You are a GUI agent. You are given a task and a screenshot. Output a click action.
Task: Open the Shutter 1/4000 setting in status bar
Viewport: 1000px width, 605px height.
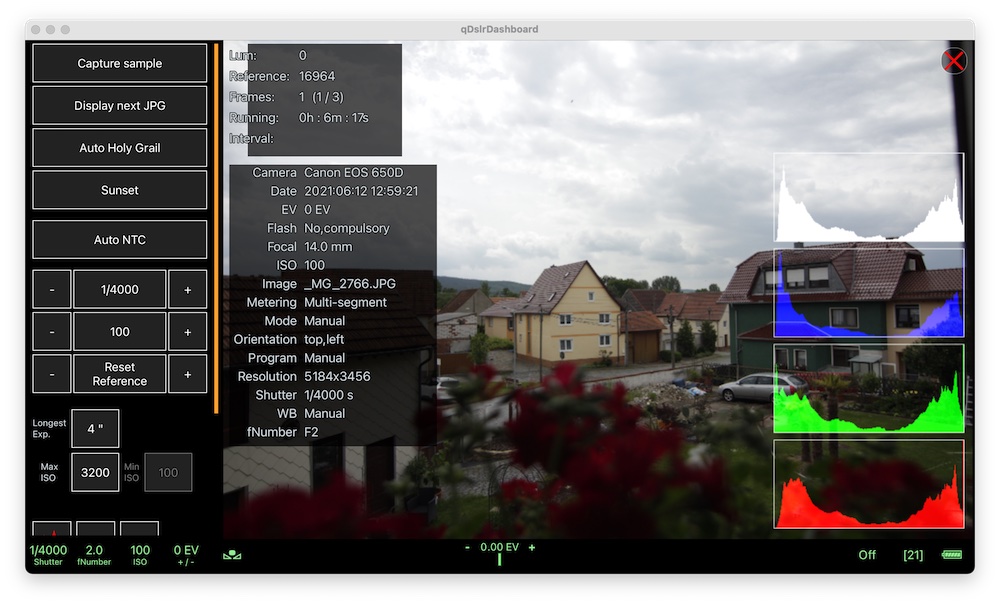48,555
